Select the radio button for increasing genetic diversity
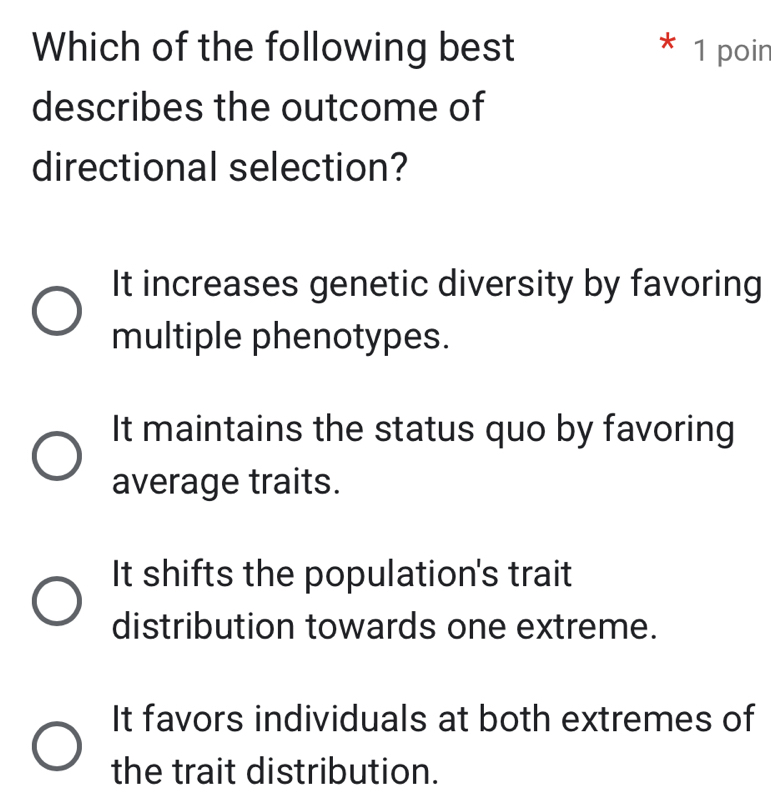771x808 pixels. 57,311
